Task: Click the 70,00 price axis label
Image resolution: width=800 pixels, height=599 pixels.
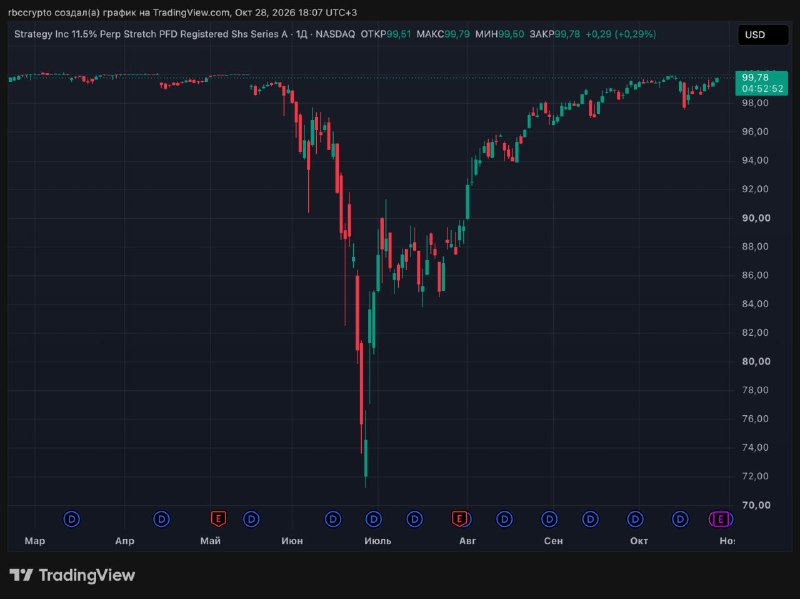Action: pos(756,505)
